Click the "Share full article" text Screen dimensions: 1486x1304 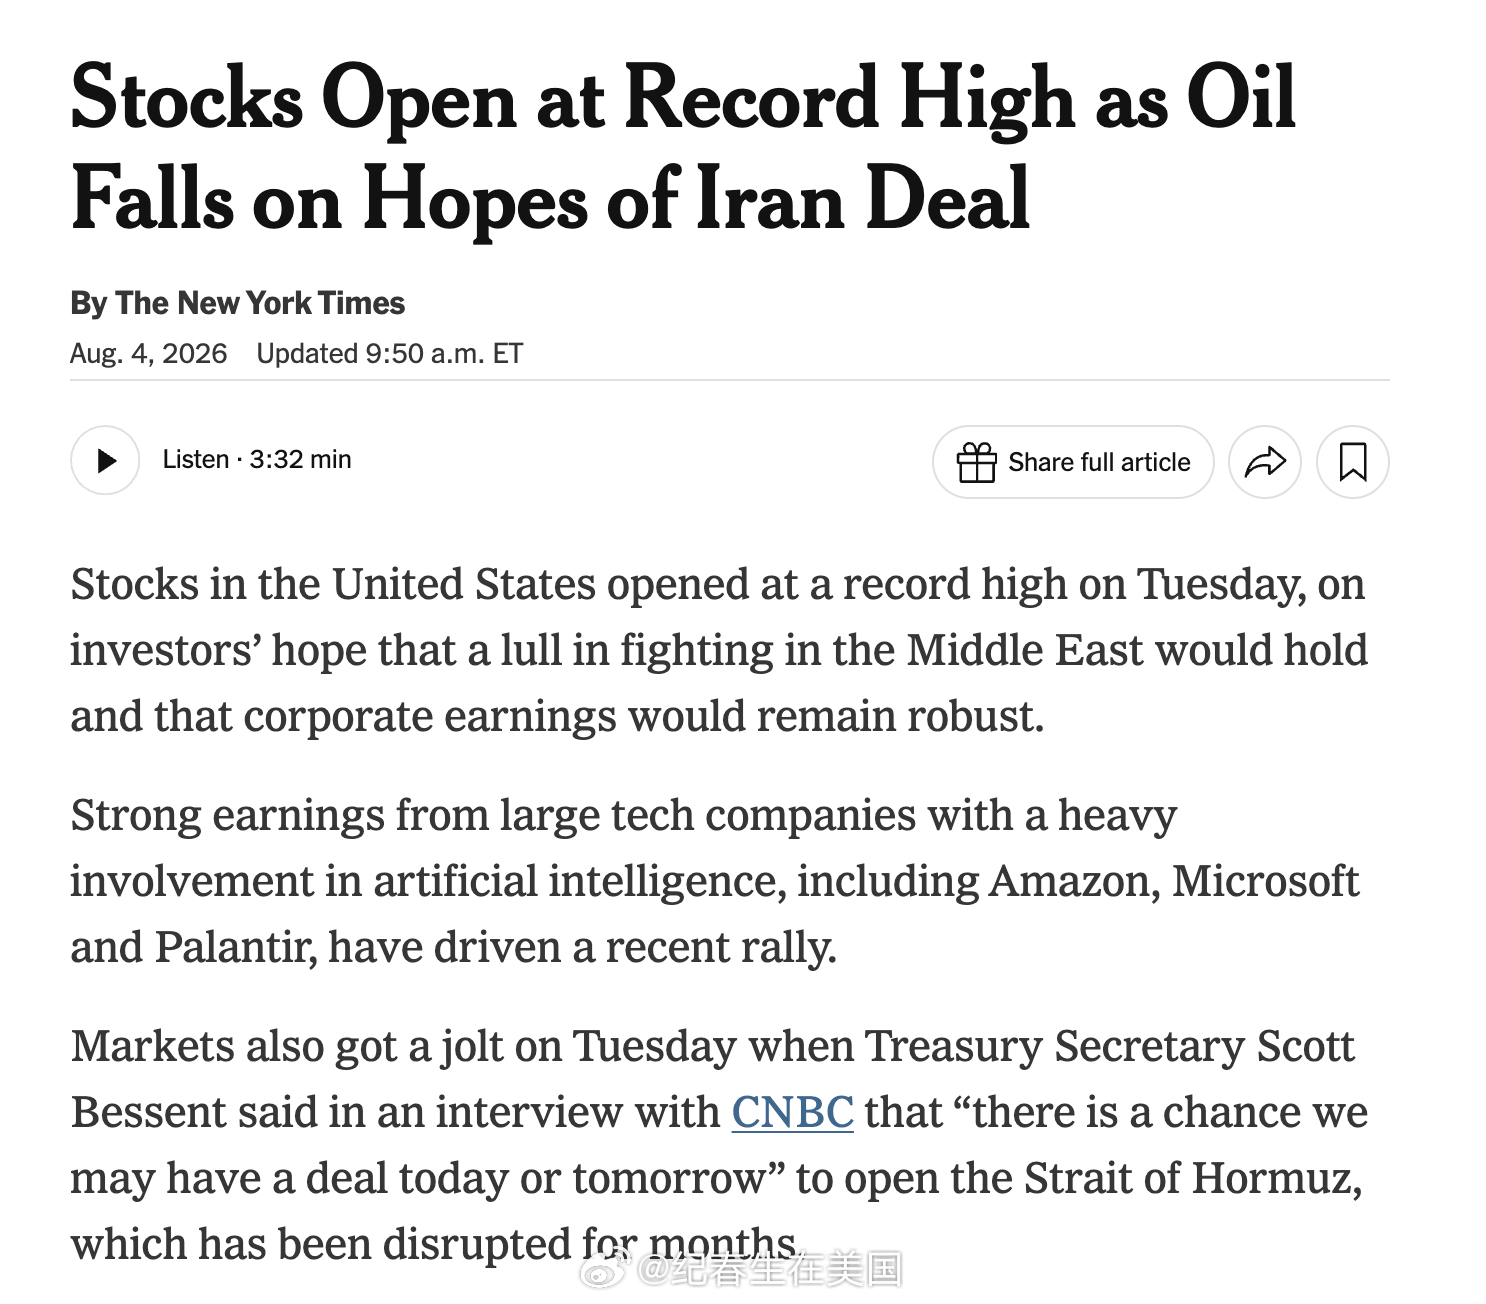pyautogui.click(x=1099, y=462)
